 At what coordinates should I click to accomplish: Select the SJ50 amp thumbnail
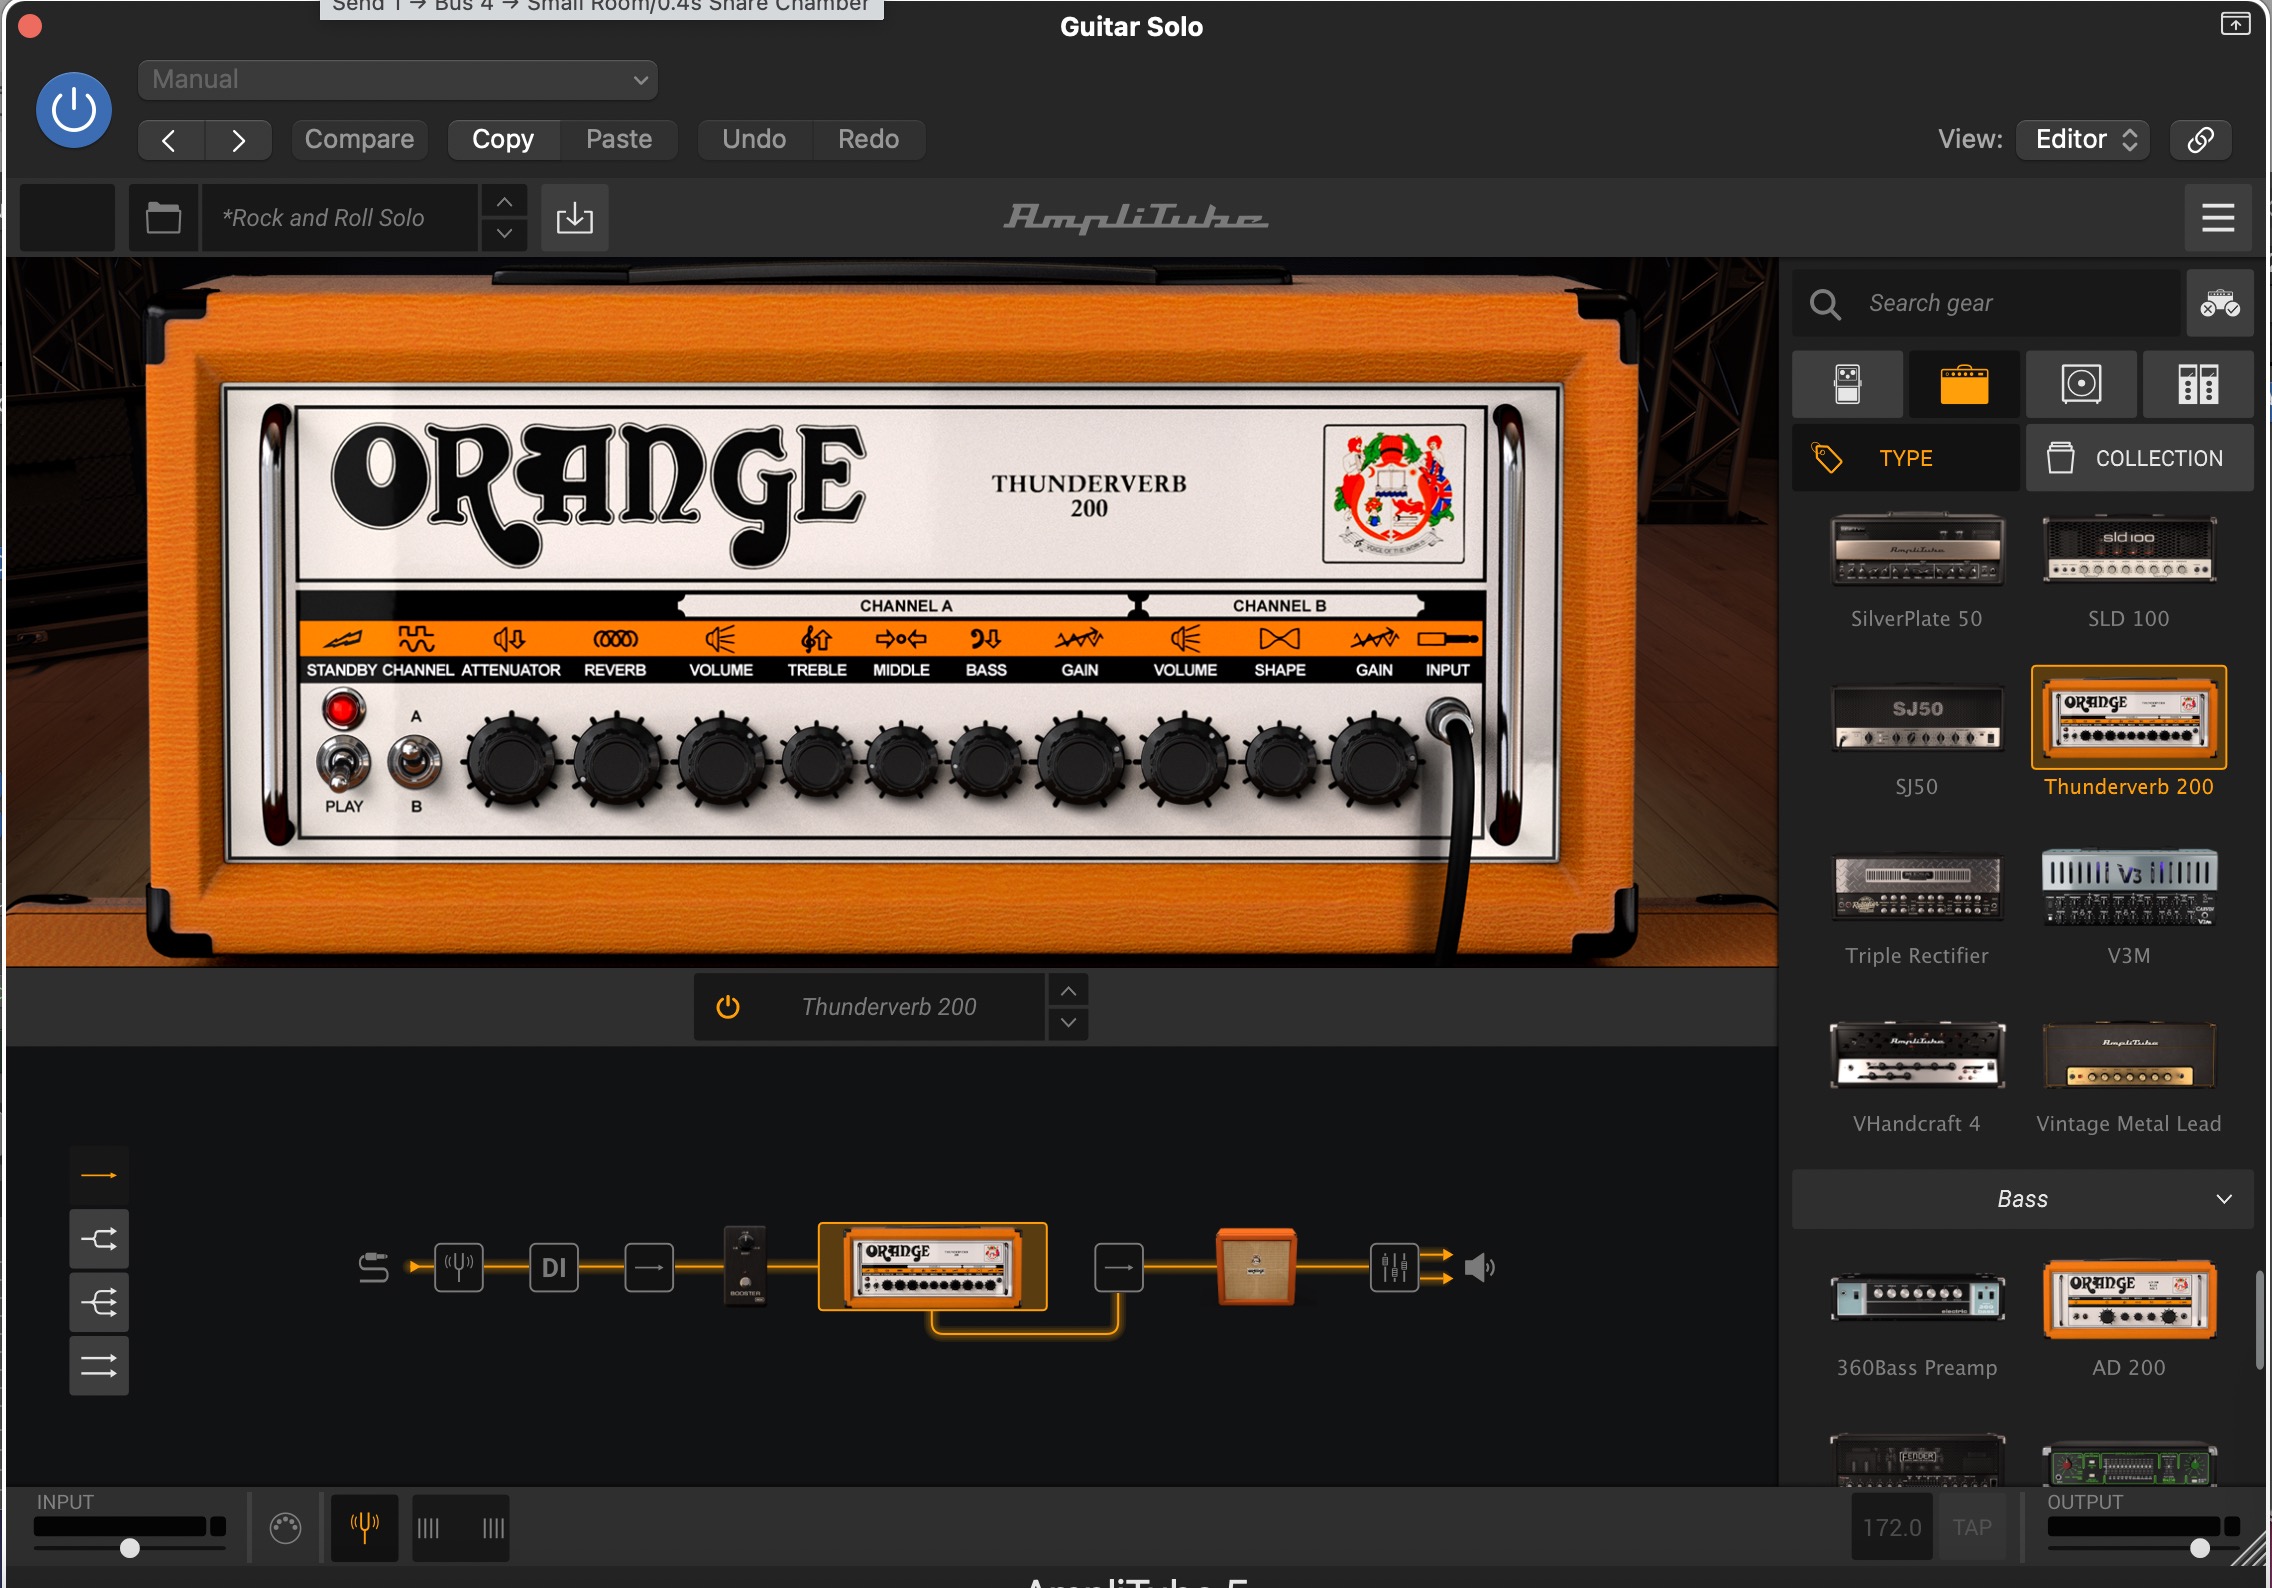point(1917,718)
